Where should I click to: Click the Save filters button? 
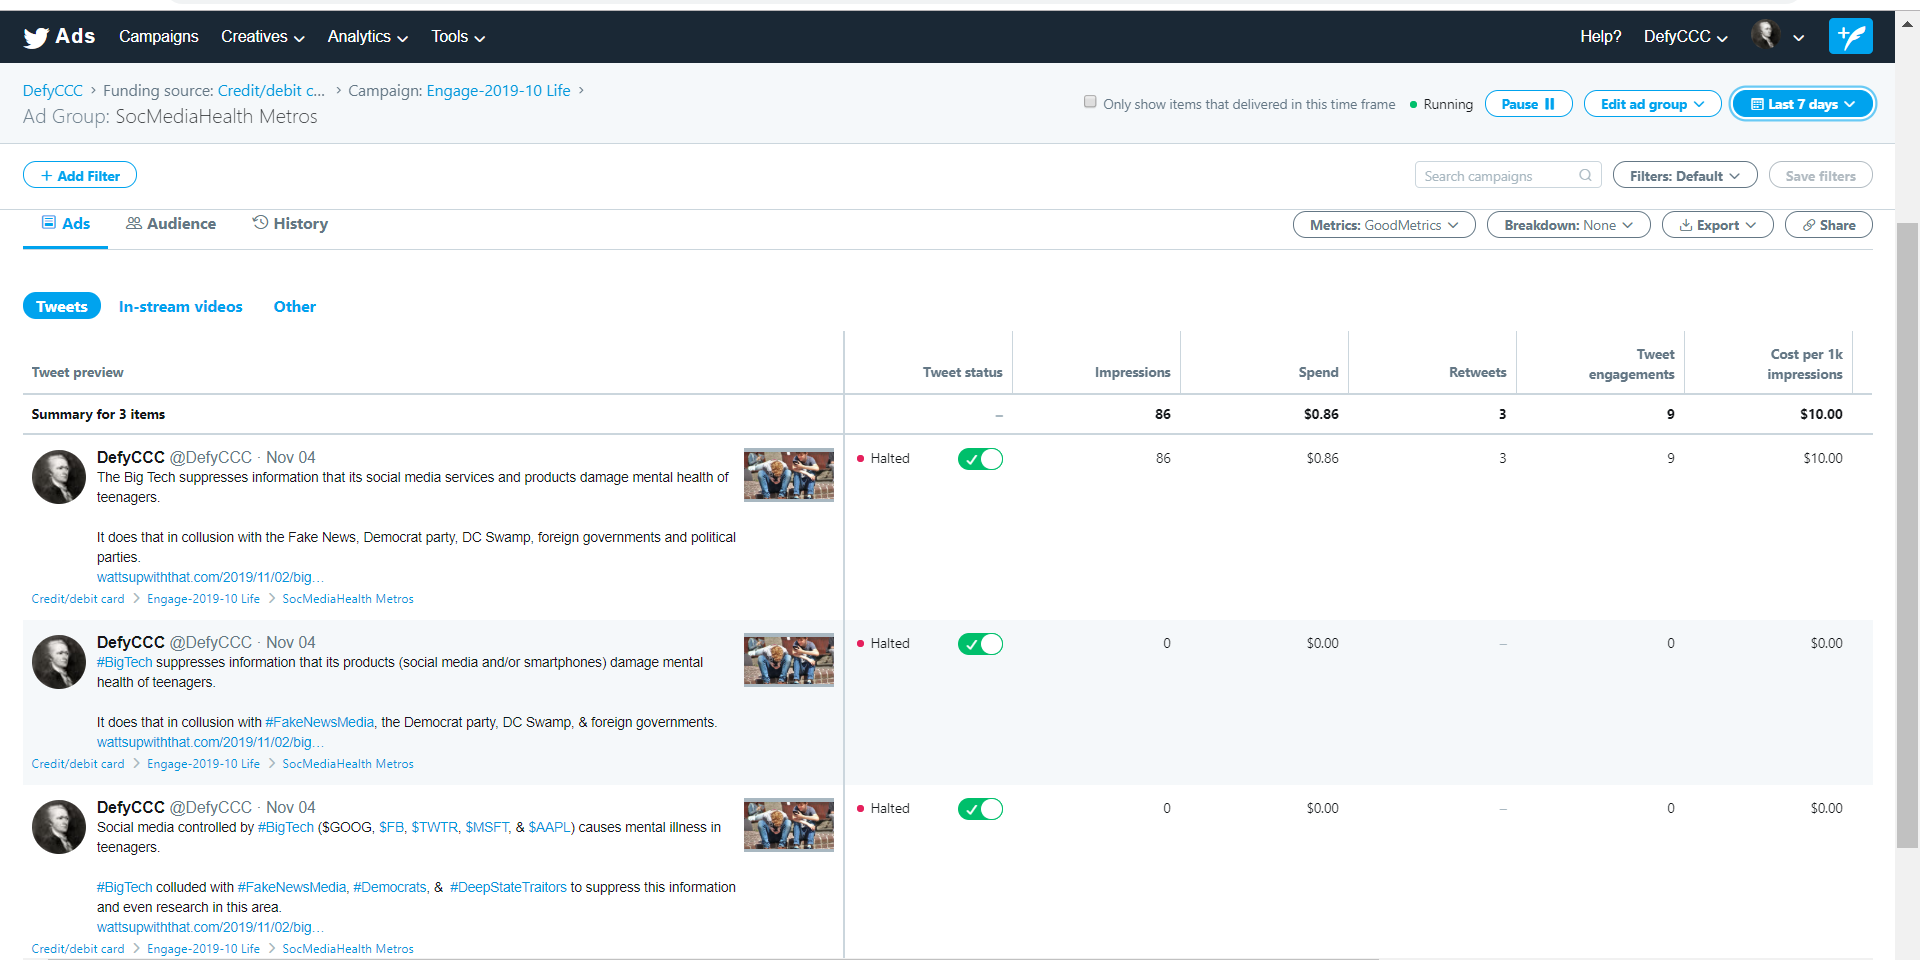coord(1820,175)
